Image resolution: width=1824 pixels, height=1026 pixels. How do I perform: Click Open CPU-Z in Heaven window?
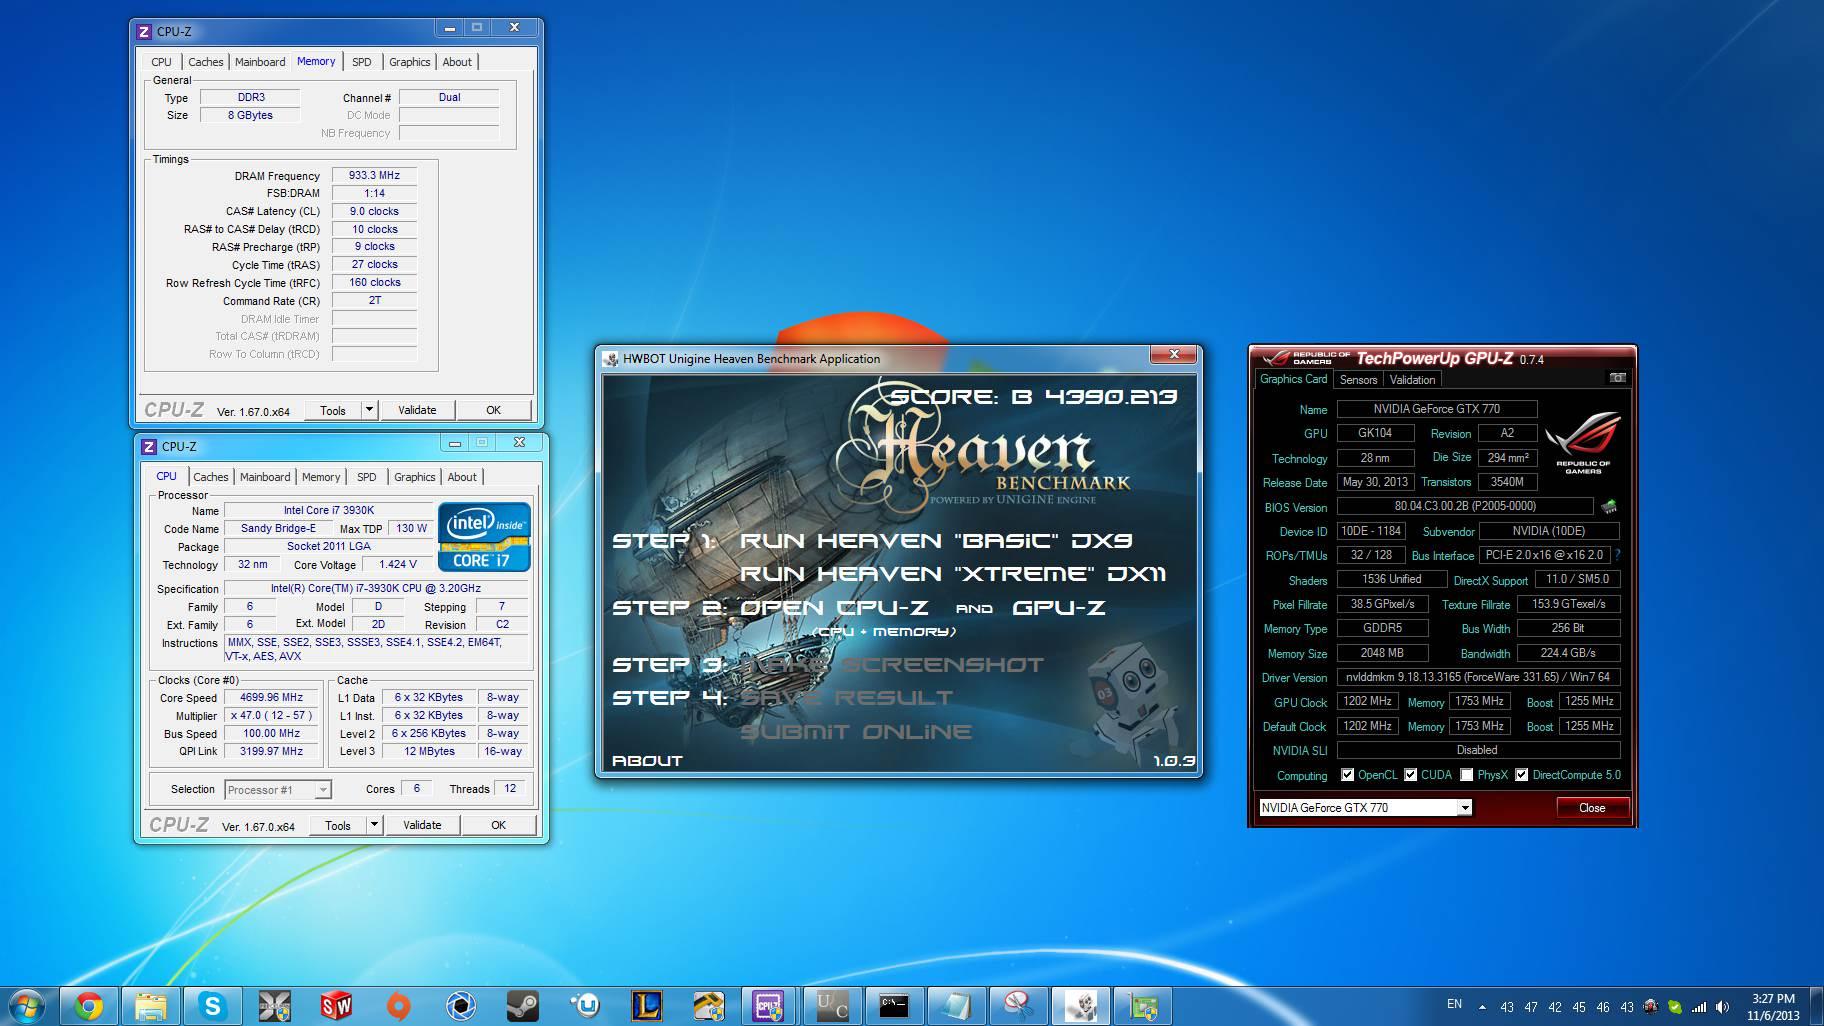[x=834, y=607]
